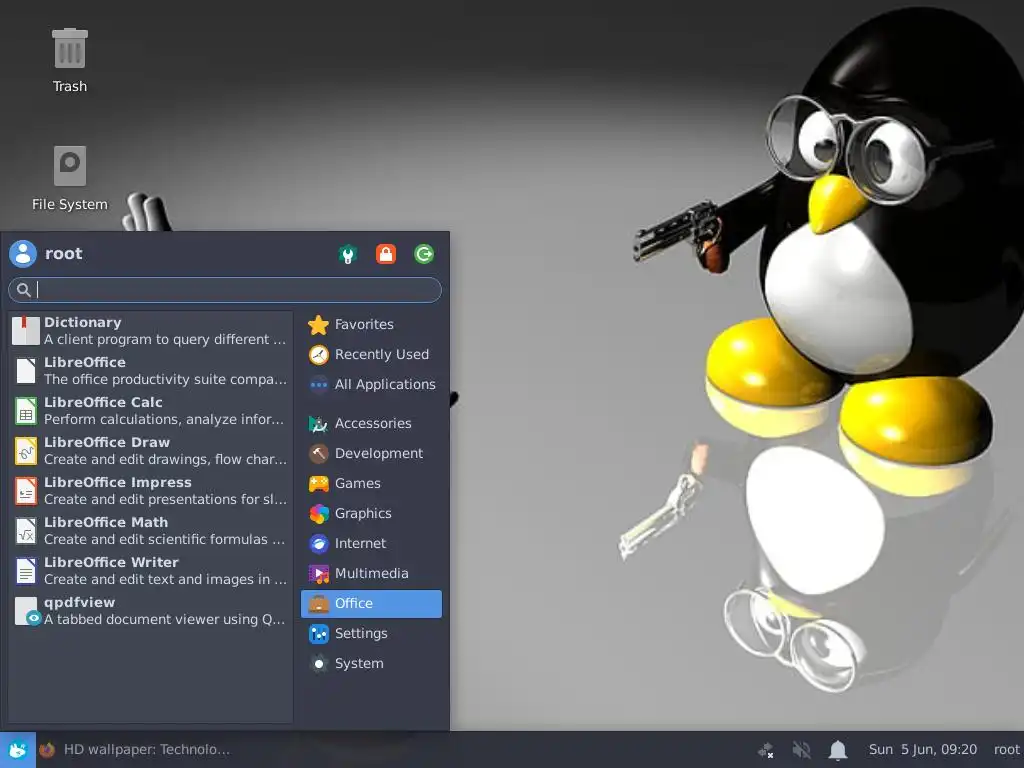Open the Development category
Screen dimensions: 1024x768
pyautogui.click(x=371, y=454)
